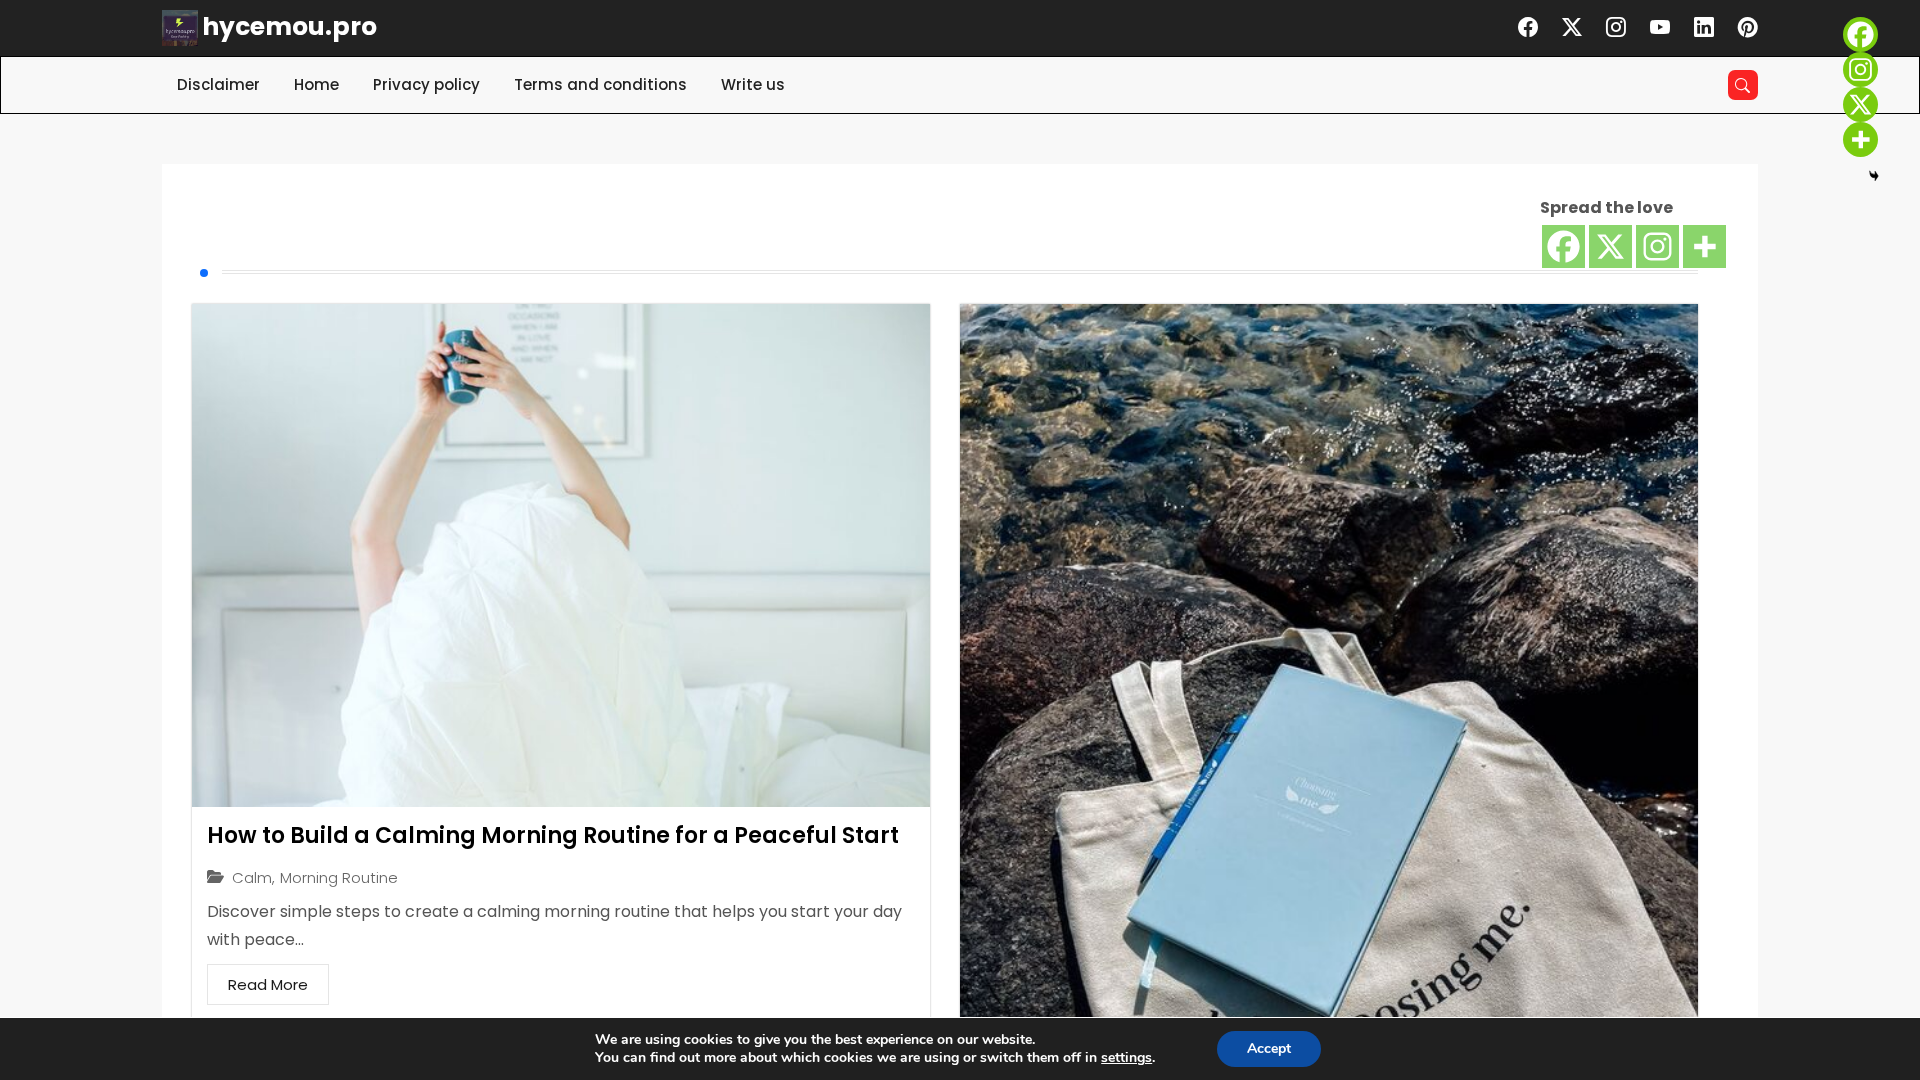Image resolution: width=1920 pixels, height=1080 pixels.
Task: Click the hycemou.pro site logo image
Action: coord(180,28)
